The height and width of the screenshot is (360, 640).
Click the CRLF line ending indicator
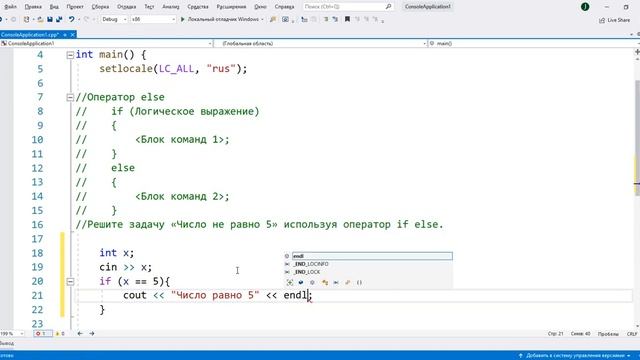pos(632,334)
